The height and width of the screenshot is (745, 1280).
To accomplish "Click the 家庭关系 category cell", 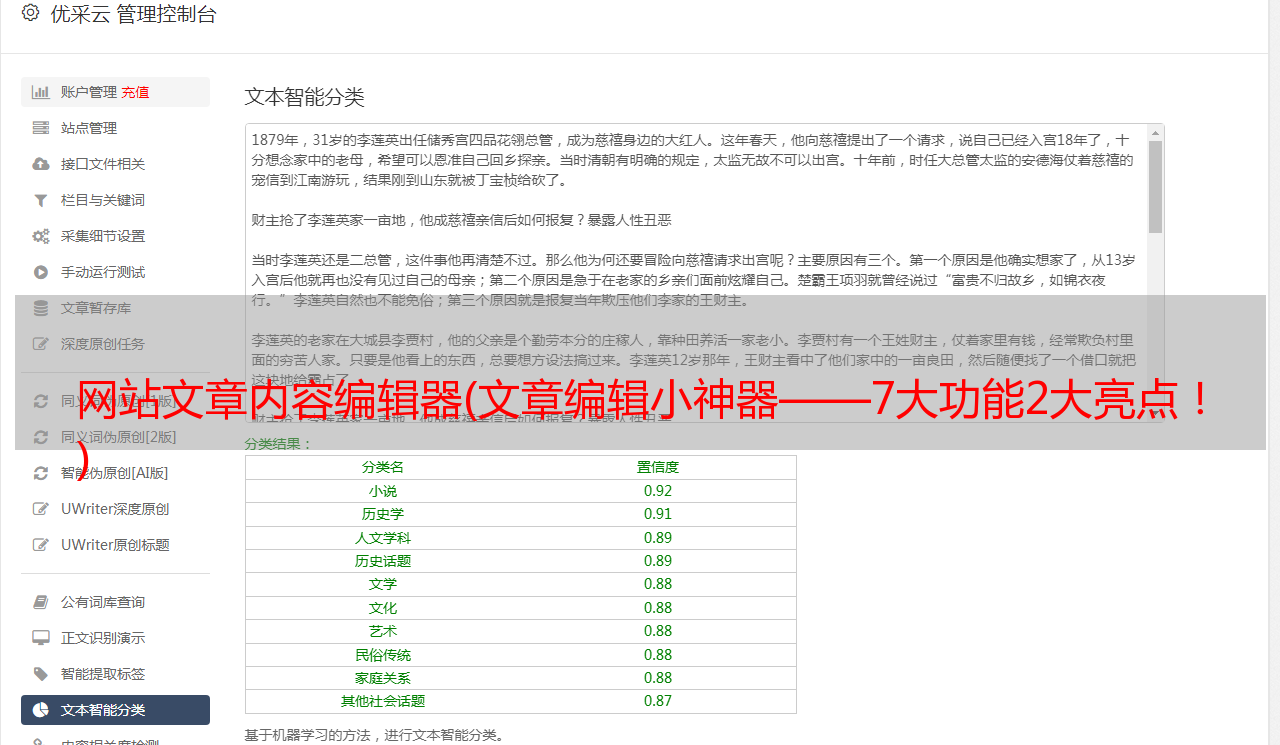I will [x=383, y=678].
